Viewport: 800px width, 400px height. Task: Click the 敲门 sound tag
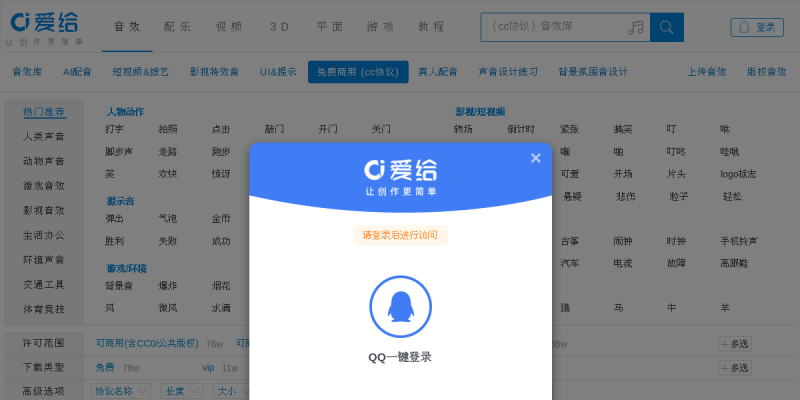[x=274, y=129]
